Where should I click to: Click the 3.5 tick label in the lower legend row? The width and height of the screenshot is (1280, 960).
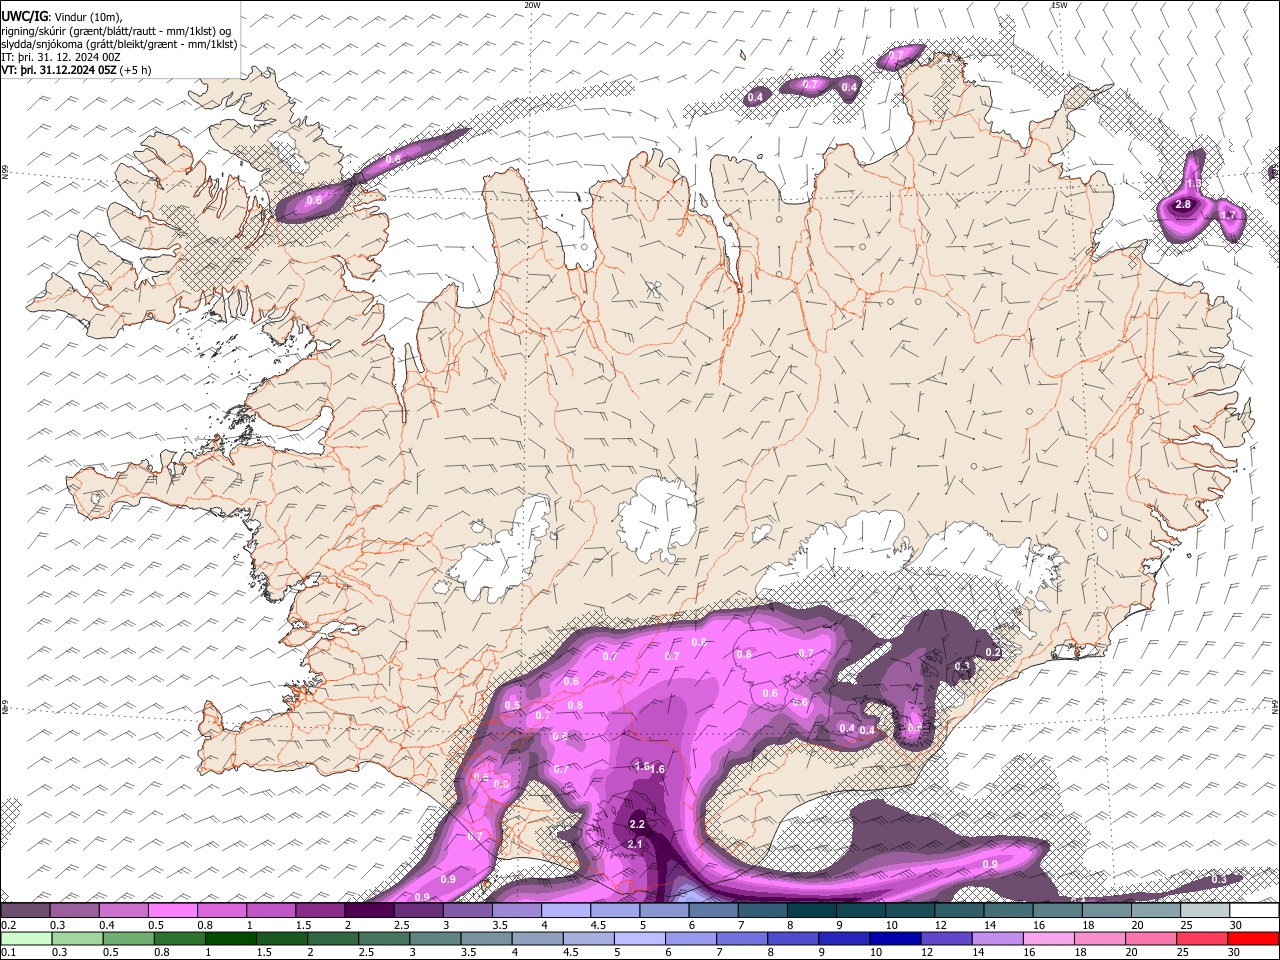[x=468, y=952]
